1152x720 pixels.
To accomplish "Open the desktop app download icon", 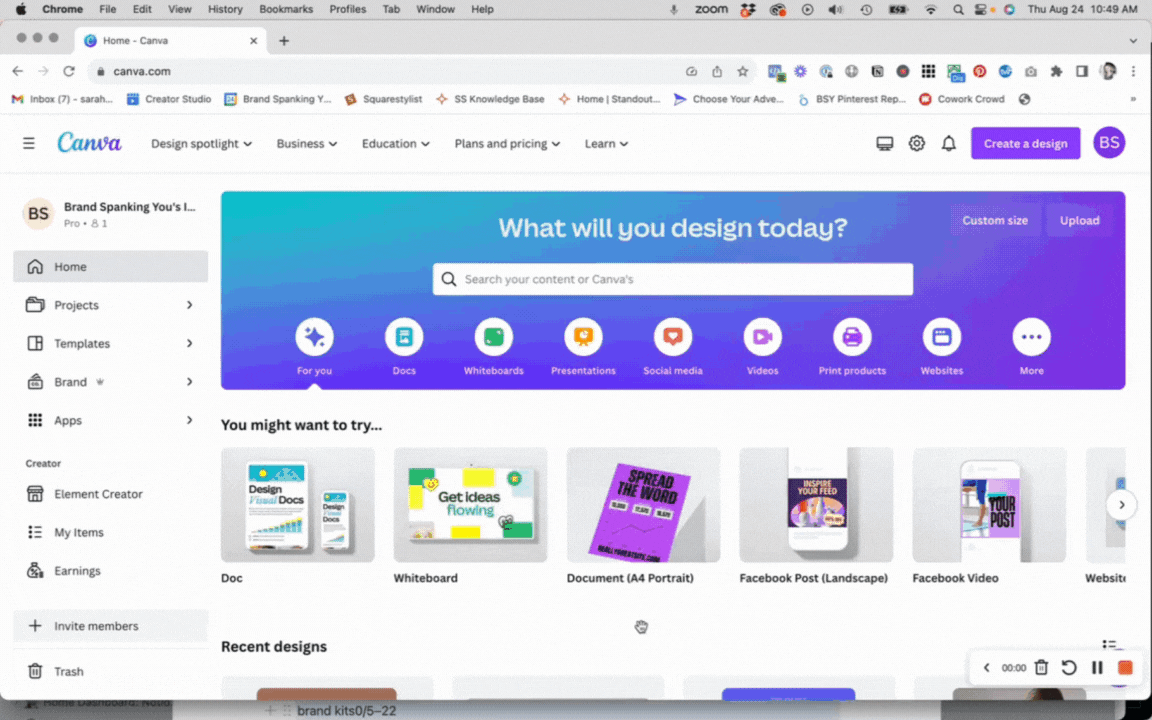I will 885,143.
